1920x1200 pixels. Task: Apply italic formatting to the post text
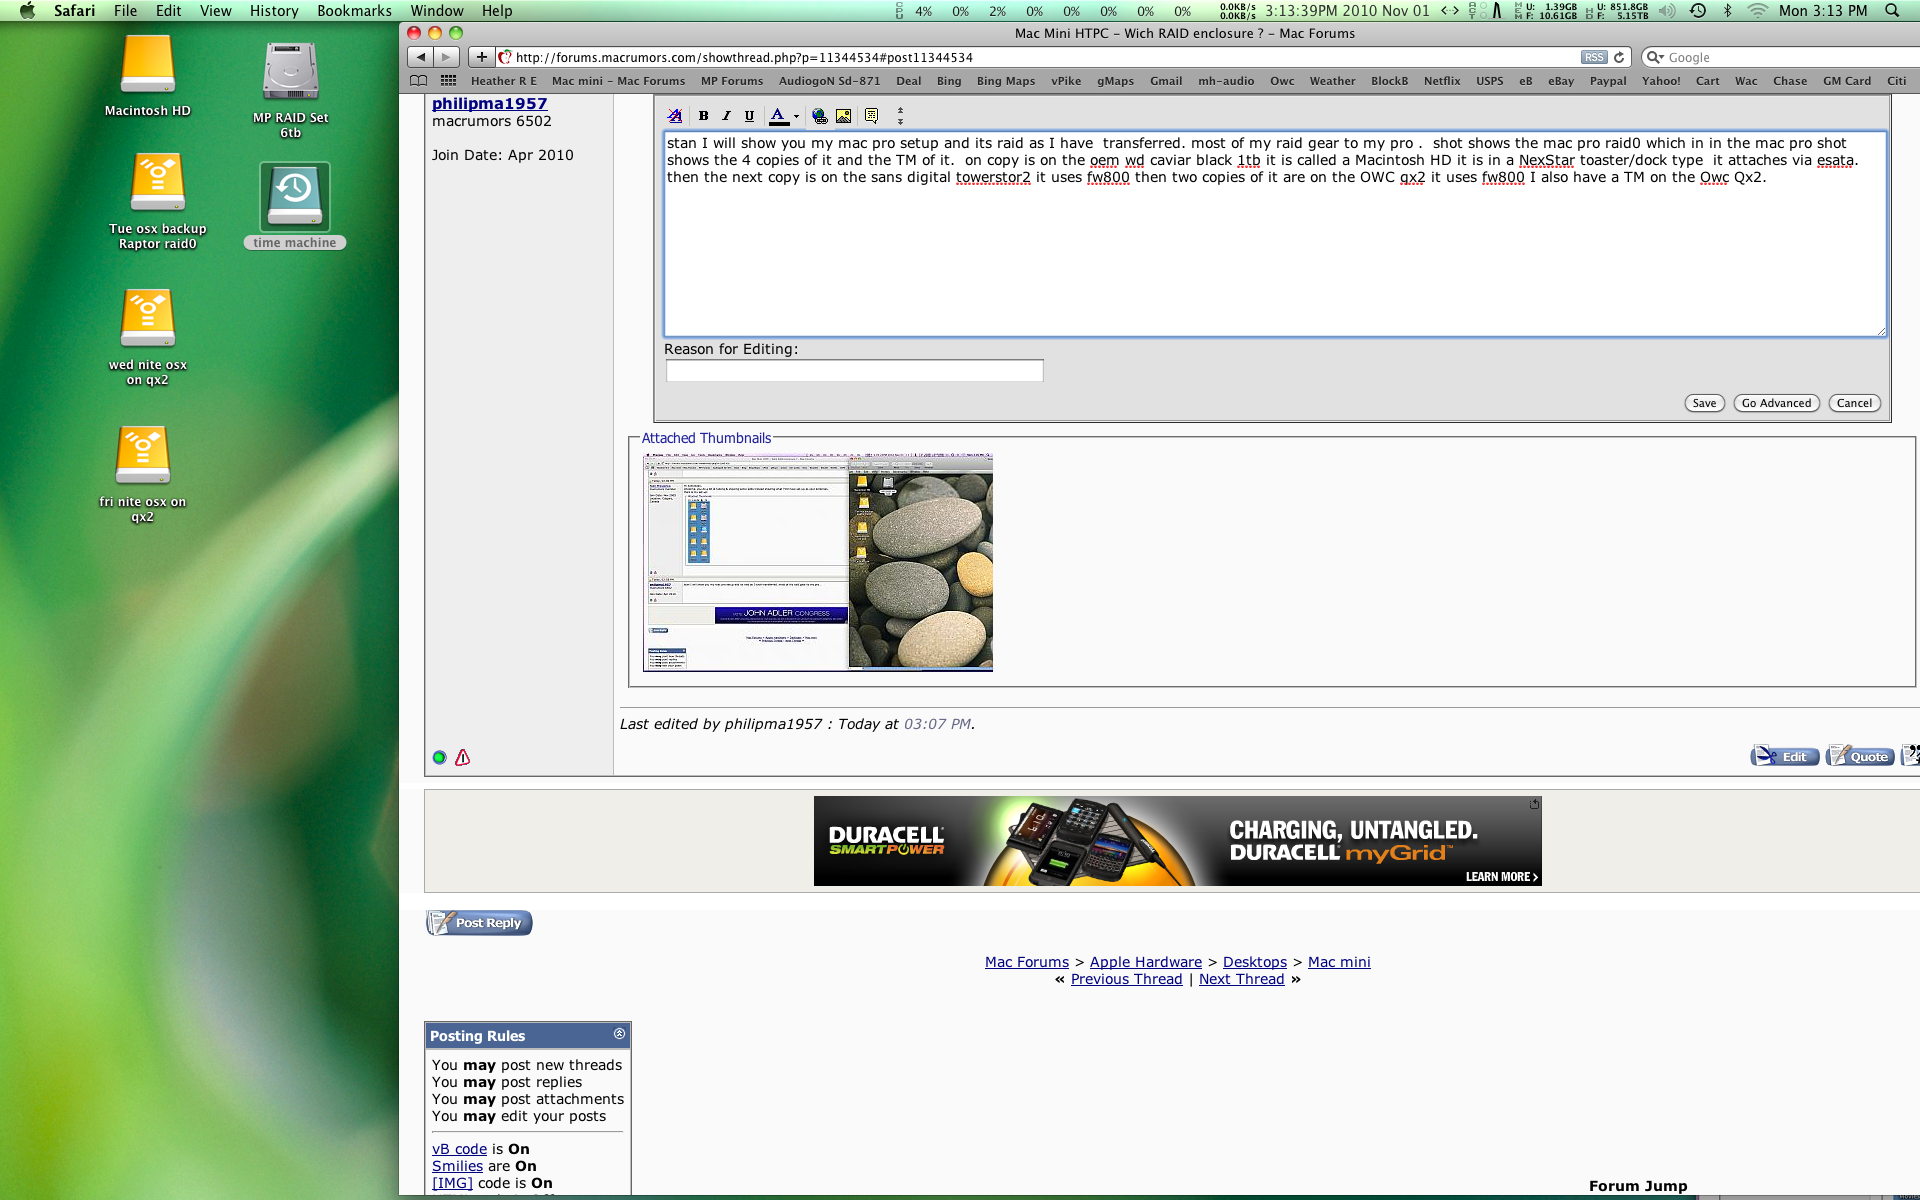pos(727,115)
